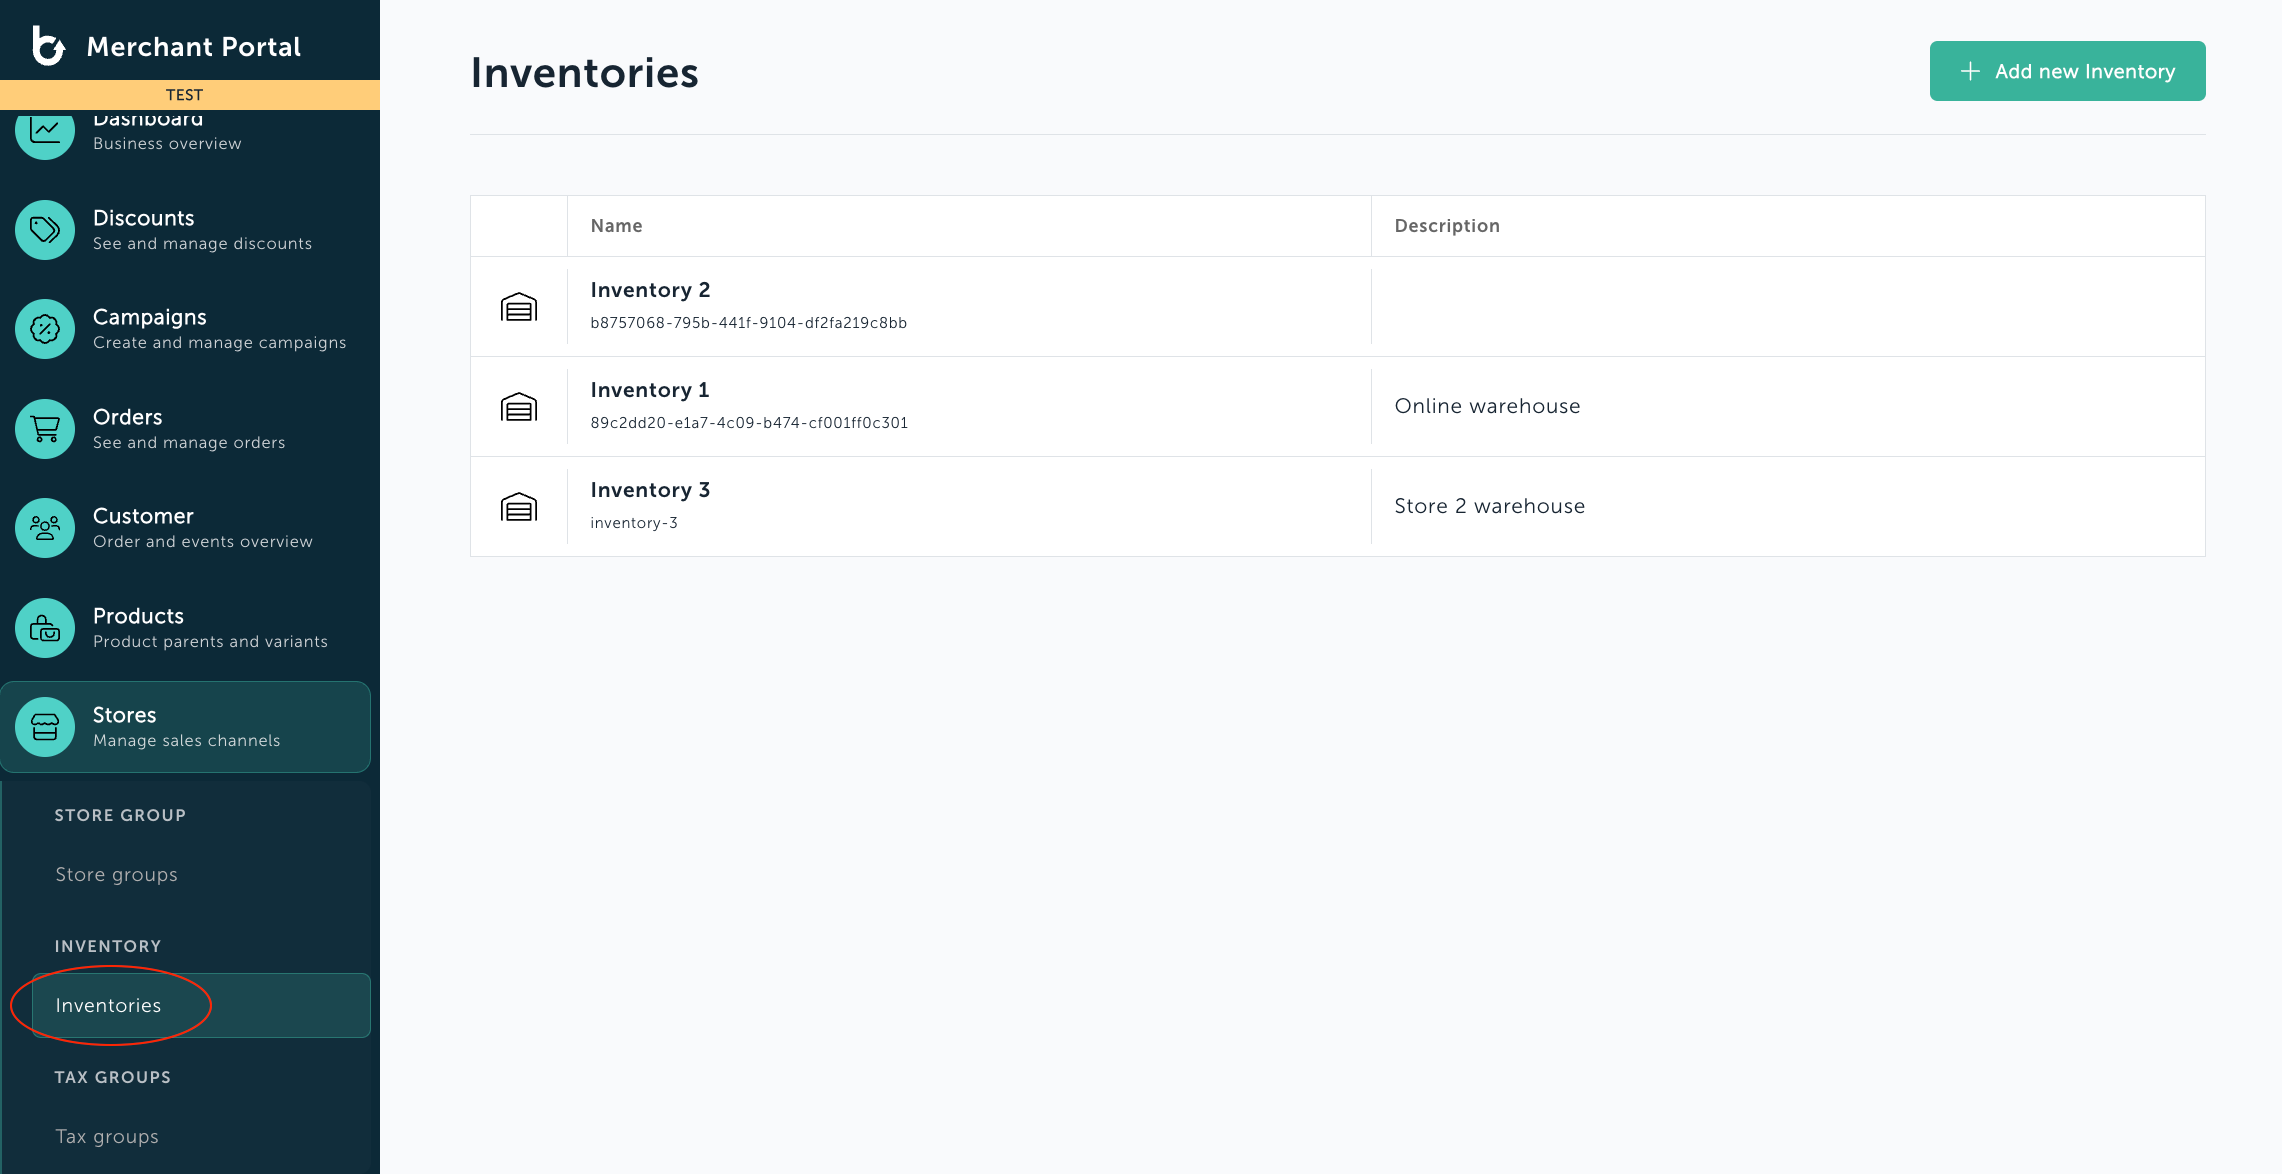Click the Customer people icon

coord(45,528)
